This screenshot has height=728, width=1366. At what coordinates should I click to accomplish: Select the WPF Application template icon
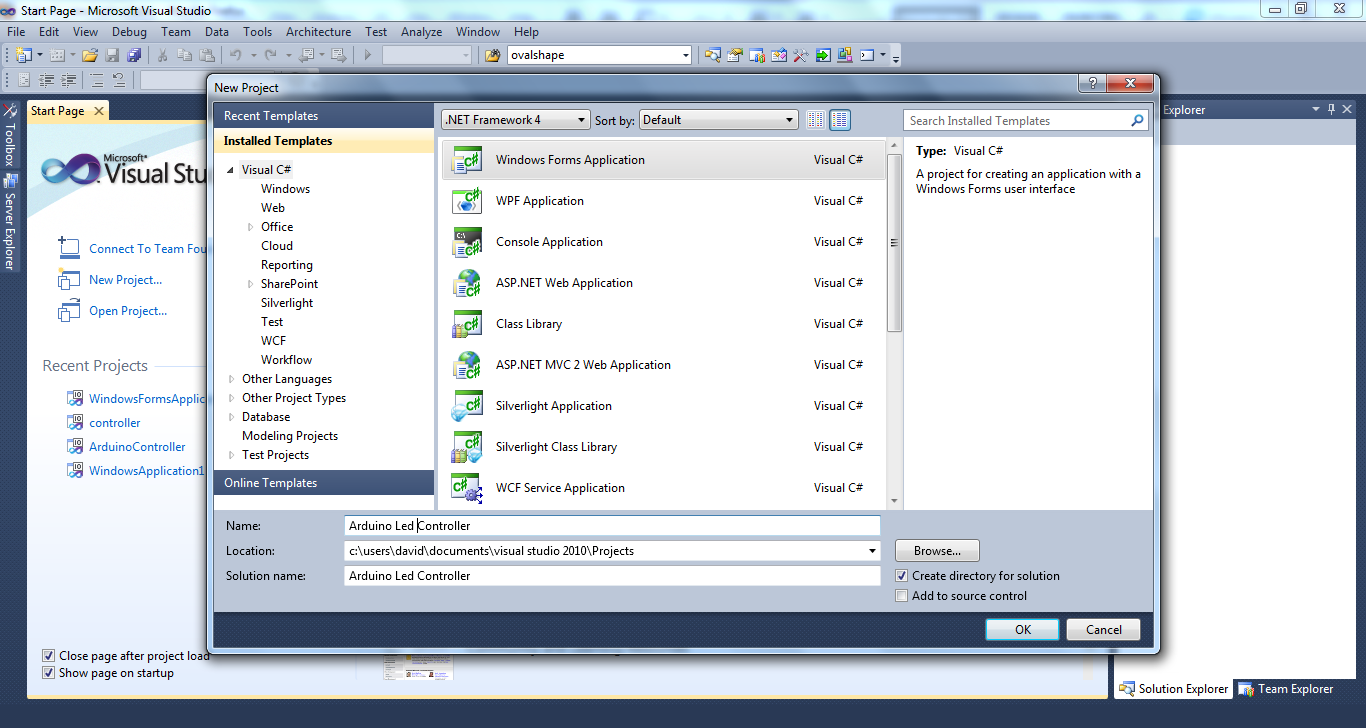(467, 201)
